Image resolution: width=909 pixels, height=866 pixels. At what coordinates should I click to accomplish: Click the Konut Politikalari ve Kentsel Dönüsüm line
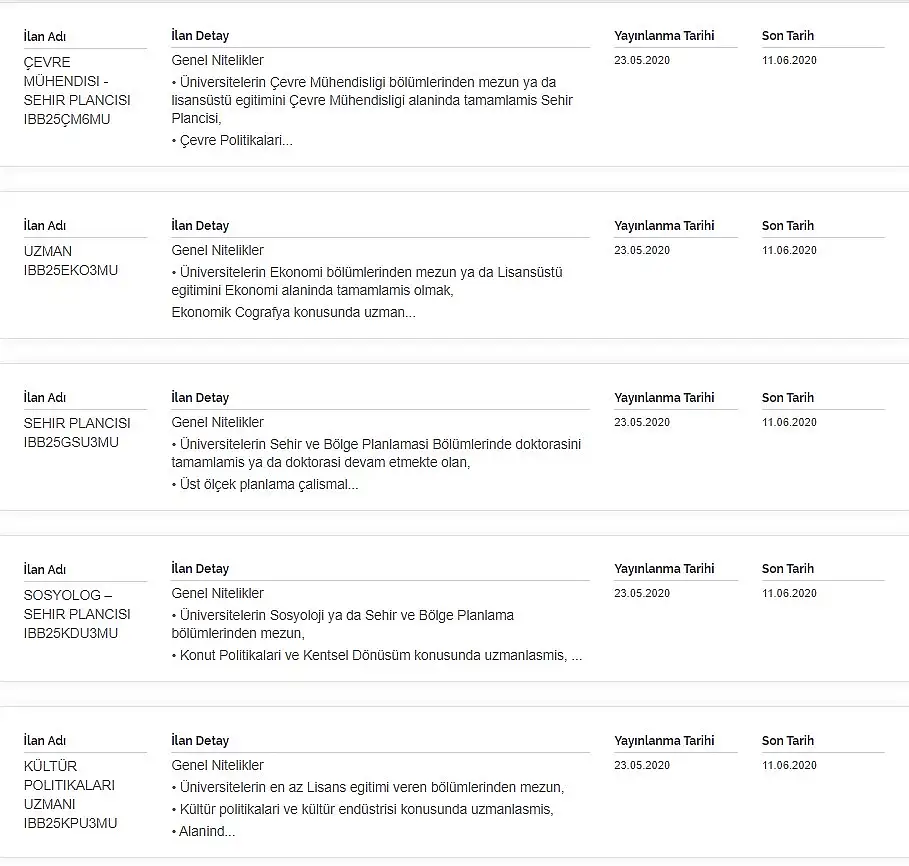[376, 656]
